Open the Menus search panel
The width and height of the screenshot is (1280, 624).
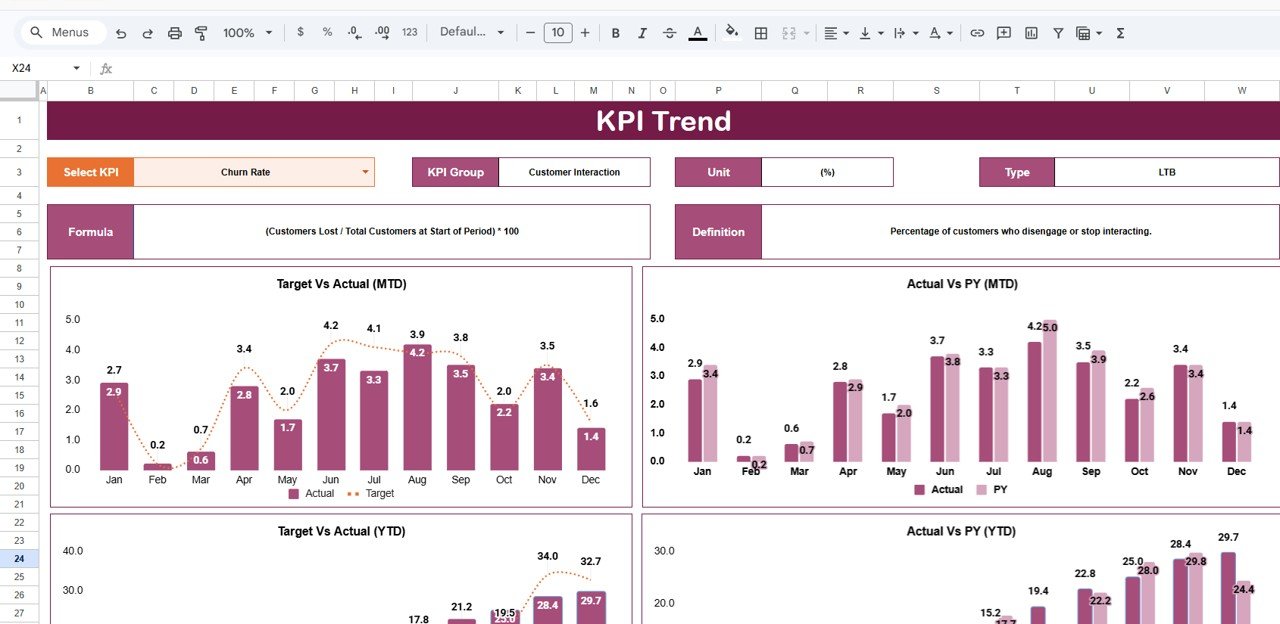point(62,32)
